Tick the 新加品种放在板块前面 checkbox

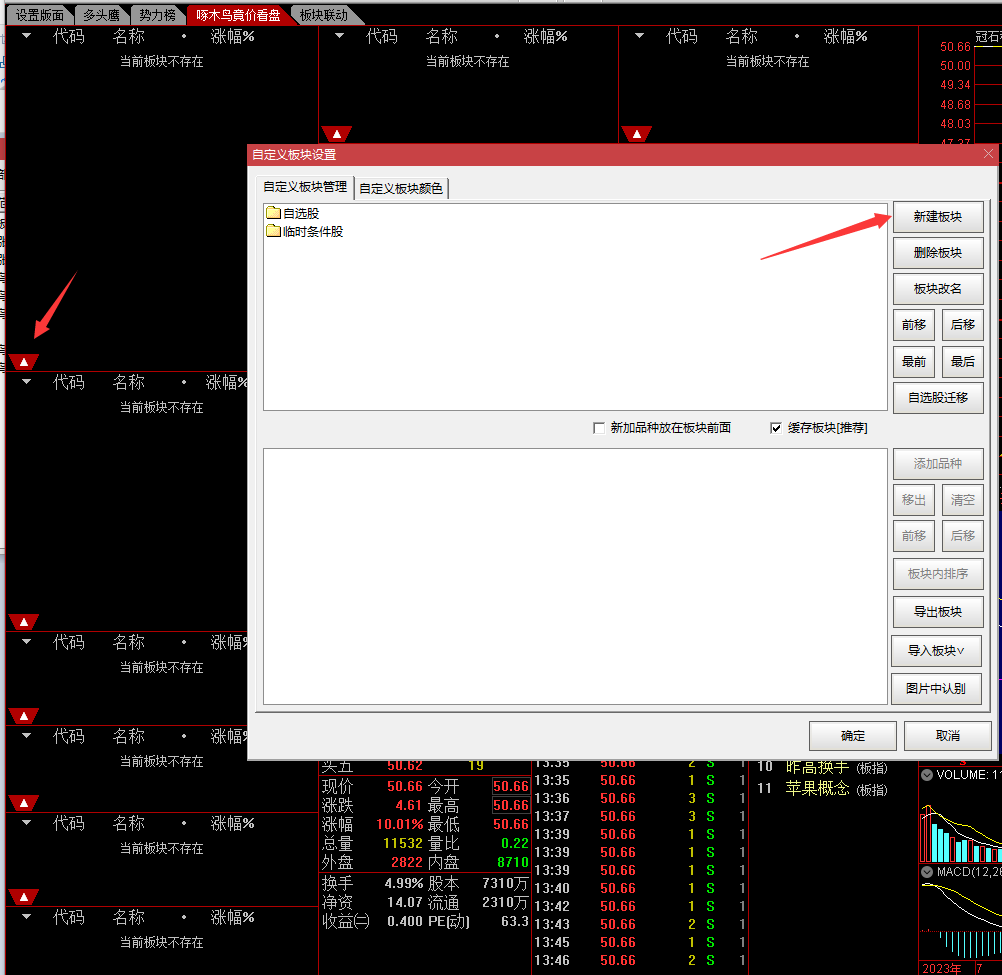599,428
